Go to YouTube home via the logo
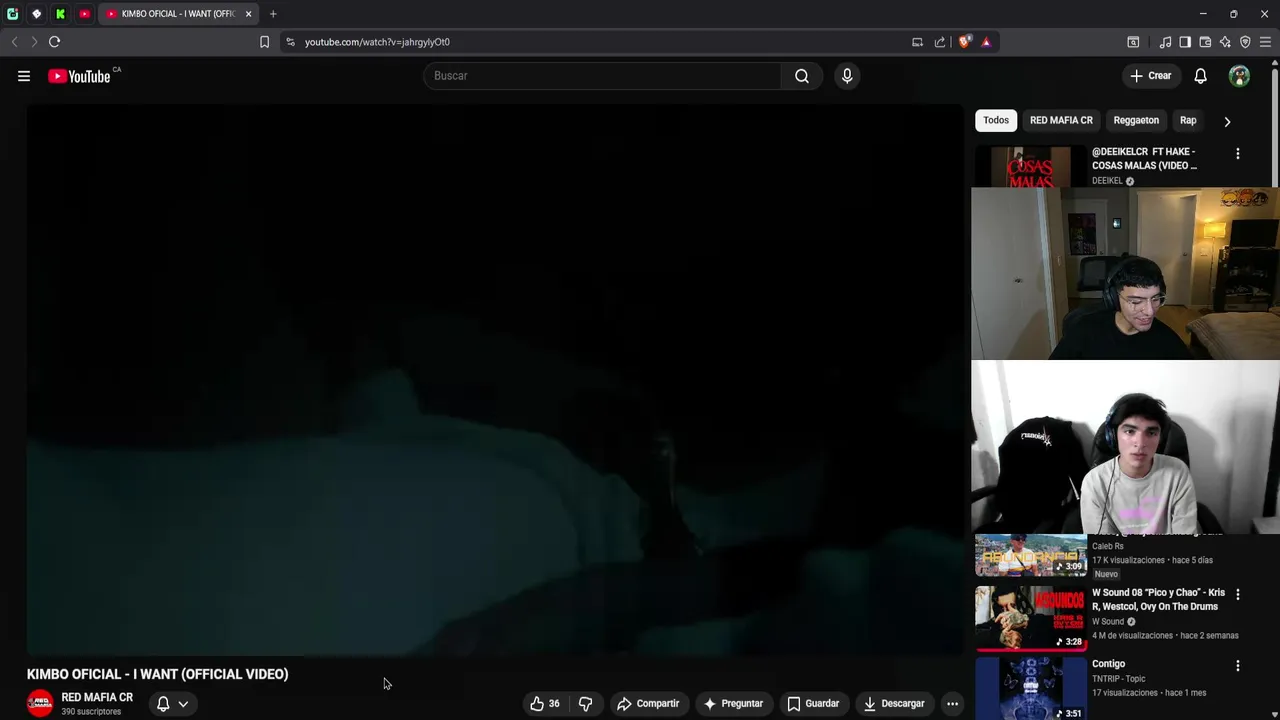 pos(79,76)
